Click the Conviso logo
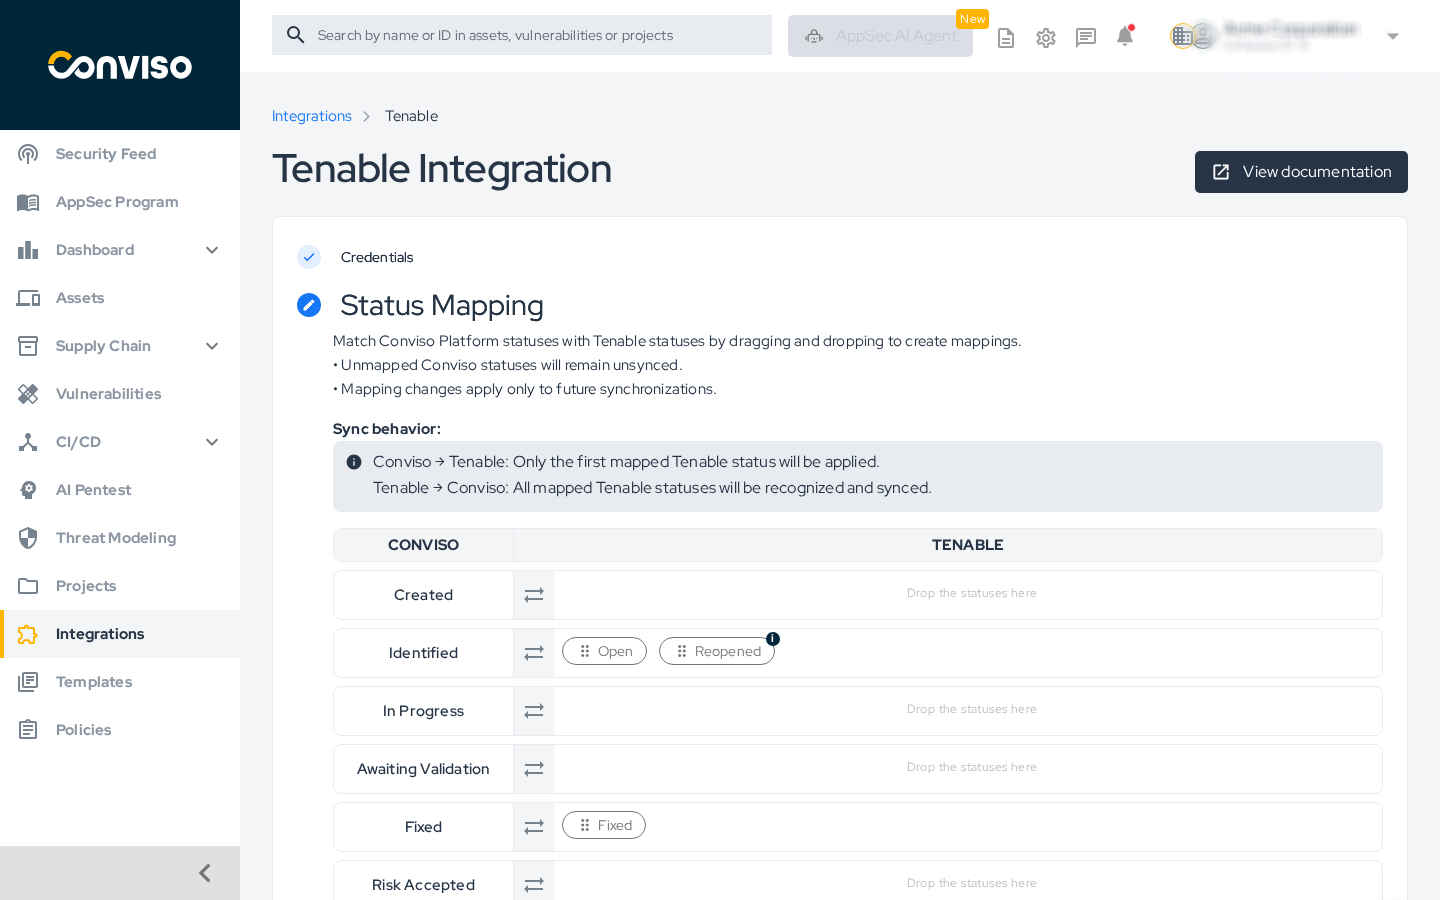This screenshot has height=900, width=1440. [x=120, y=65]
